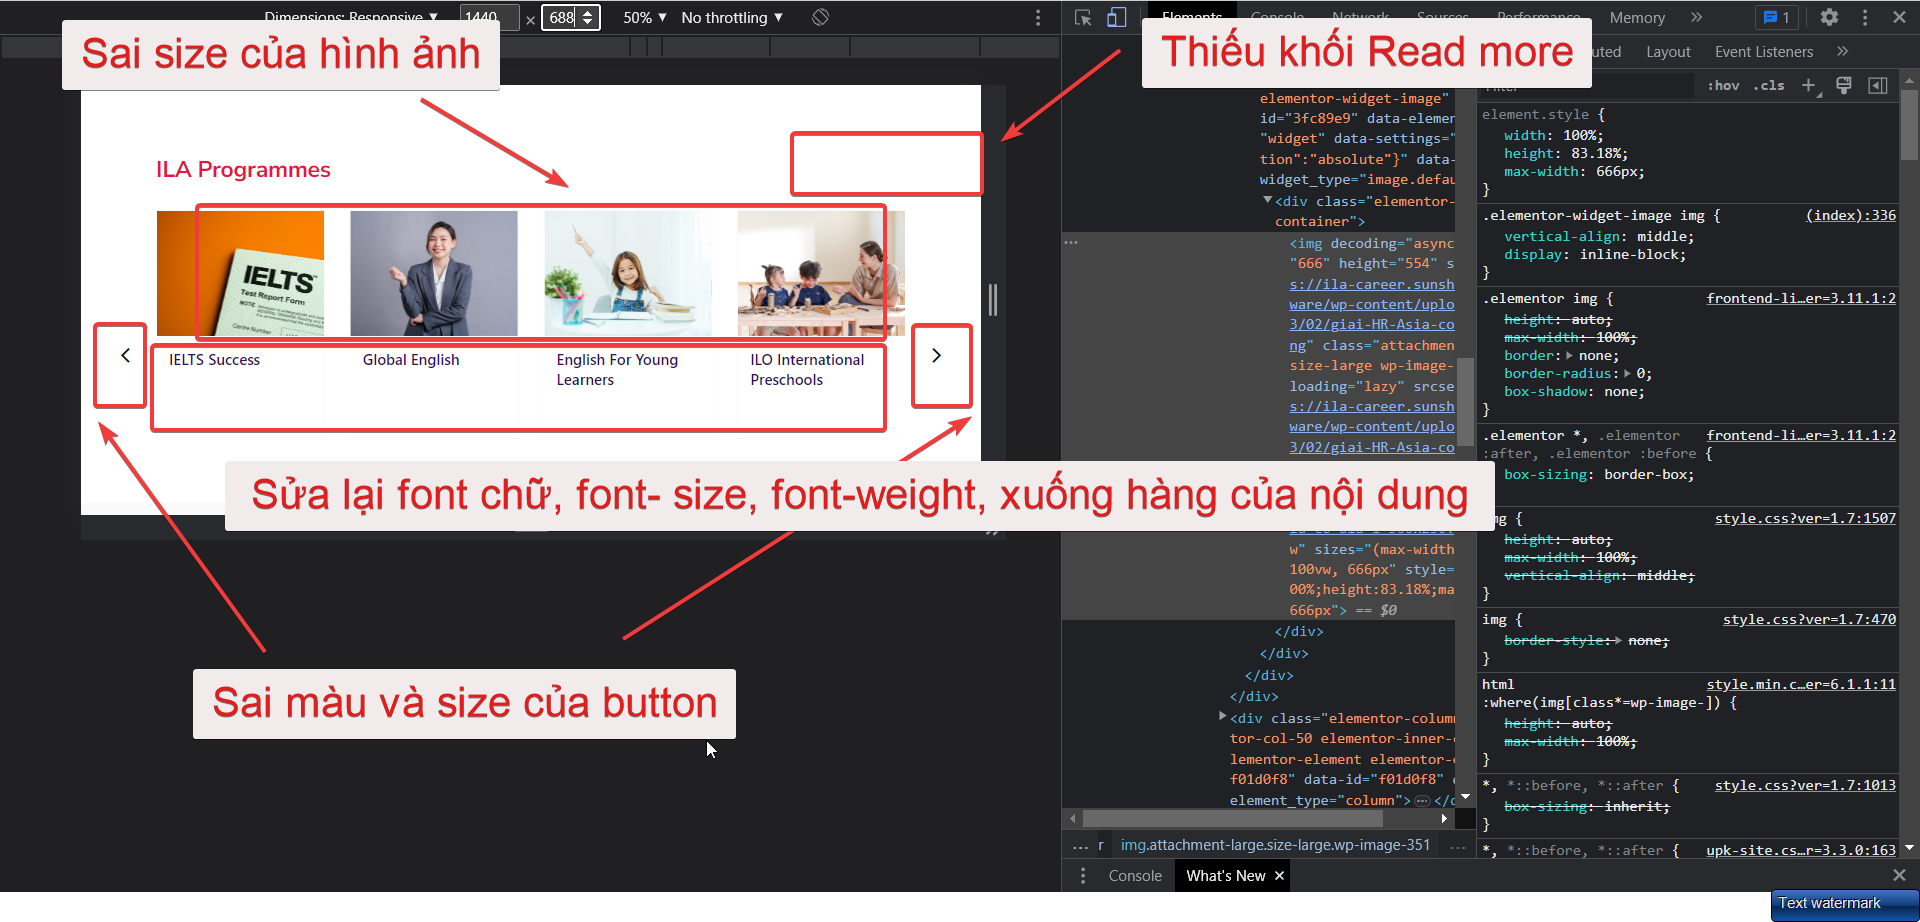The image size is (1920, 922).
Task: Close the What's New drawer tab
Action: pos(1279,876)
